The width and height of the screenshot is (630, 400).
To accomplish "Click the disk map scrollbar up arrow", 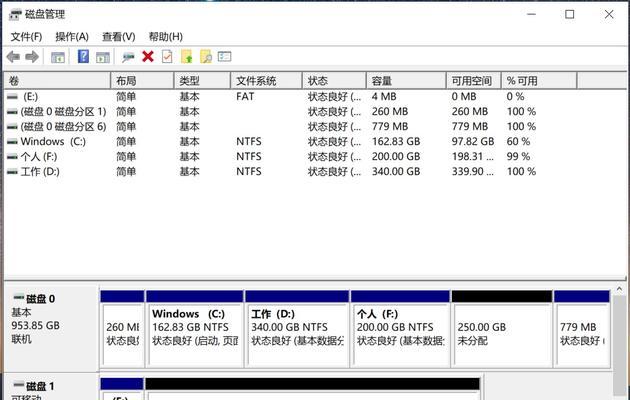I will coord(619,289).
